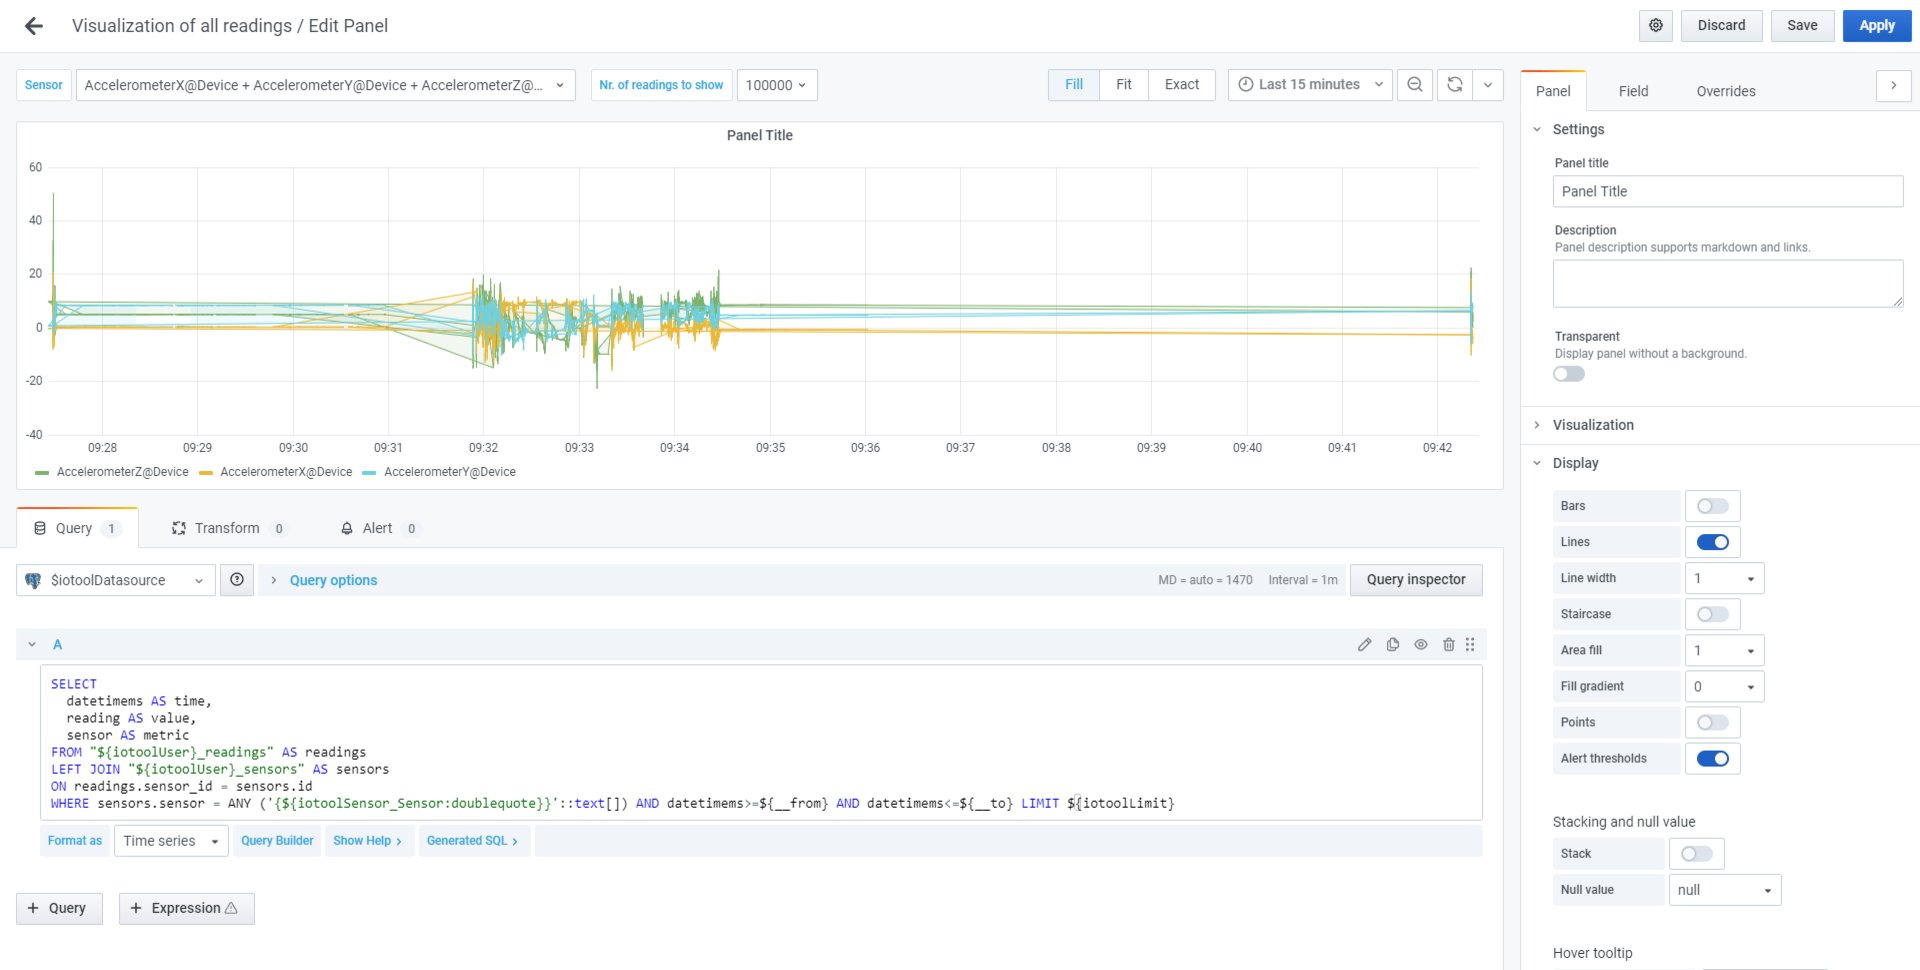Enable the Points toggle
The height and width of the screenshot is (970, 1920).
pos(1713,722)
